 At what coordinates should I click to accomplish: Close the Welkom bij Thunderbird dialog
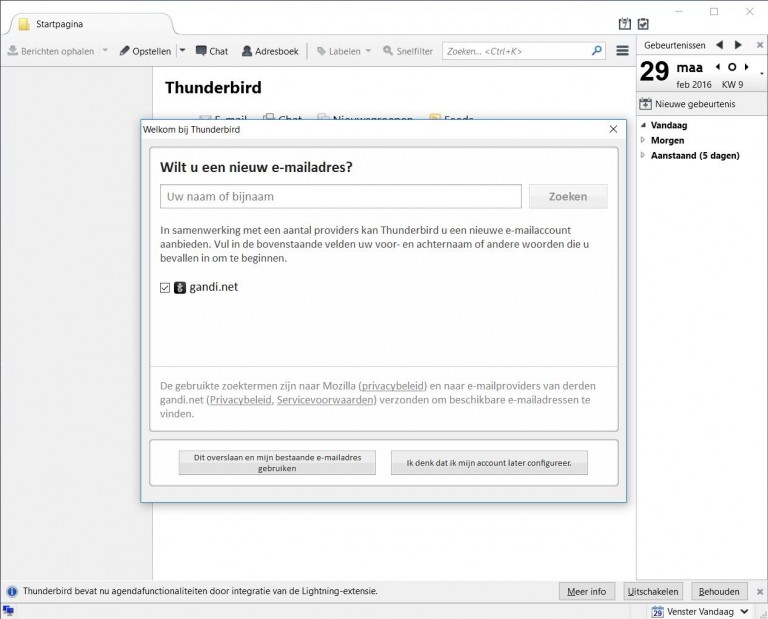(613, 129)
